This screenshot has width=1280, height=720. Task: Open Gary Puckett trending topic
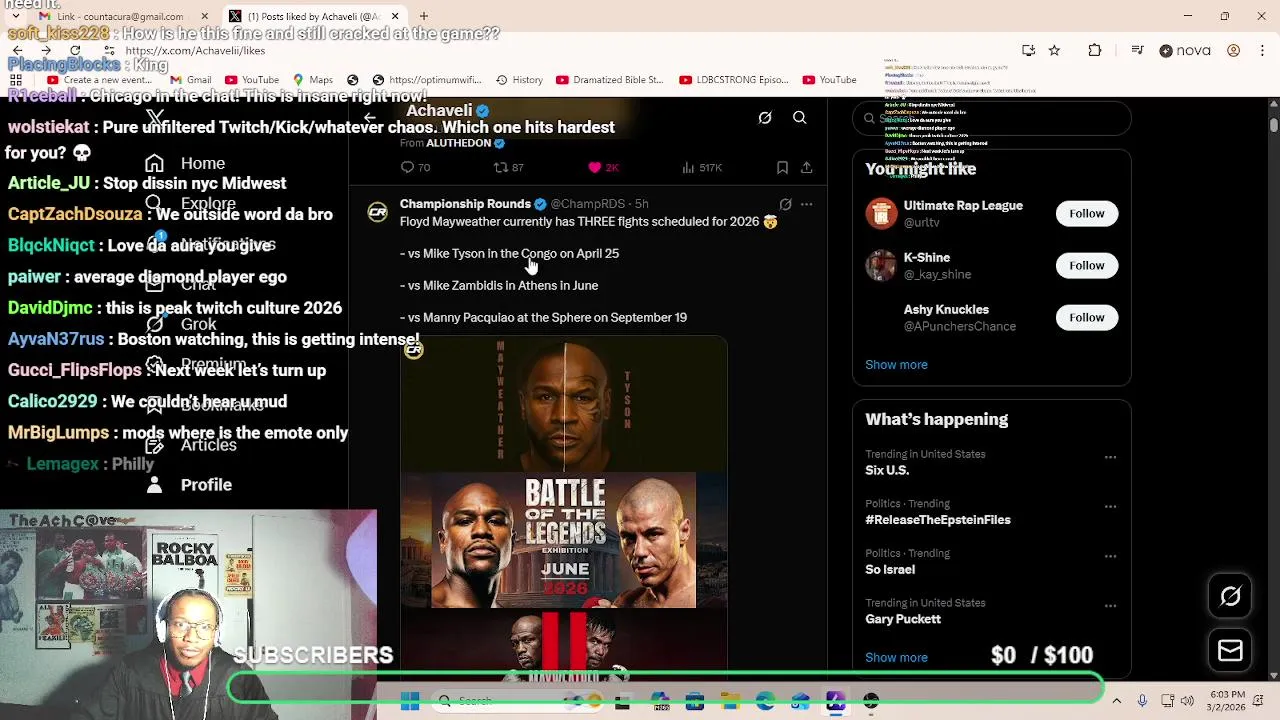[903, 619]
